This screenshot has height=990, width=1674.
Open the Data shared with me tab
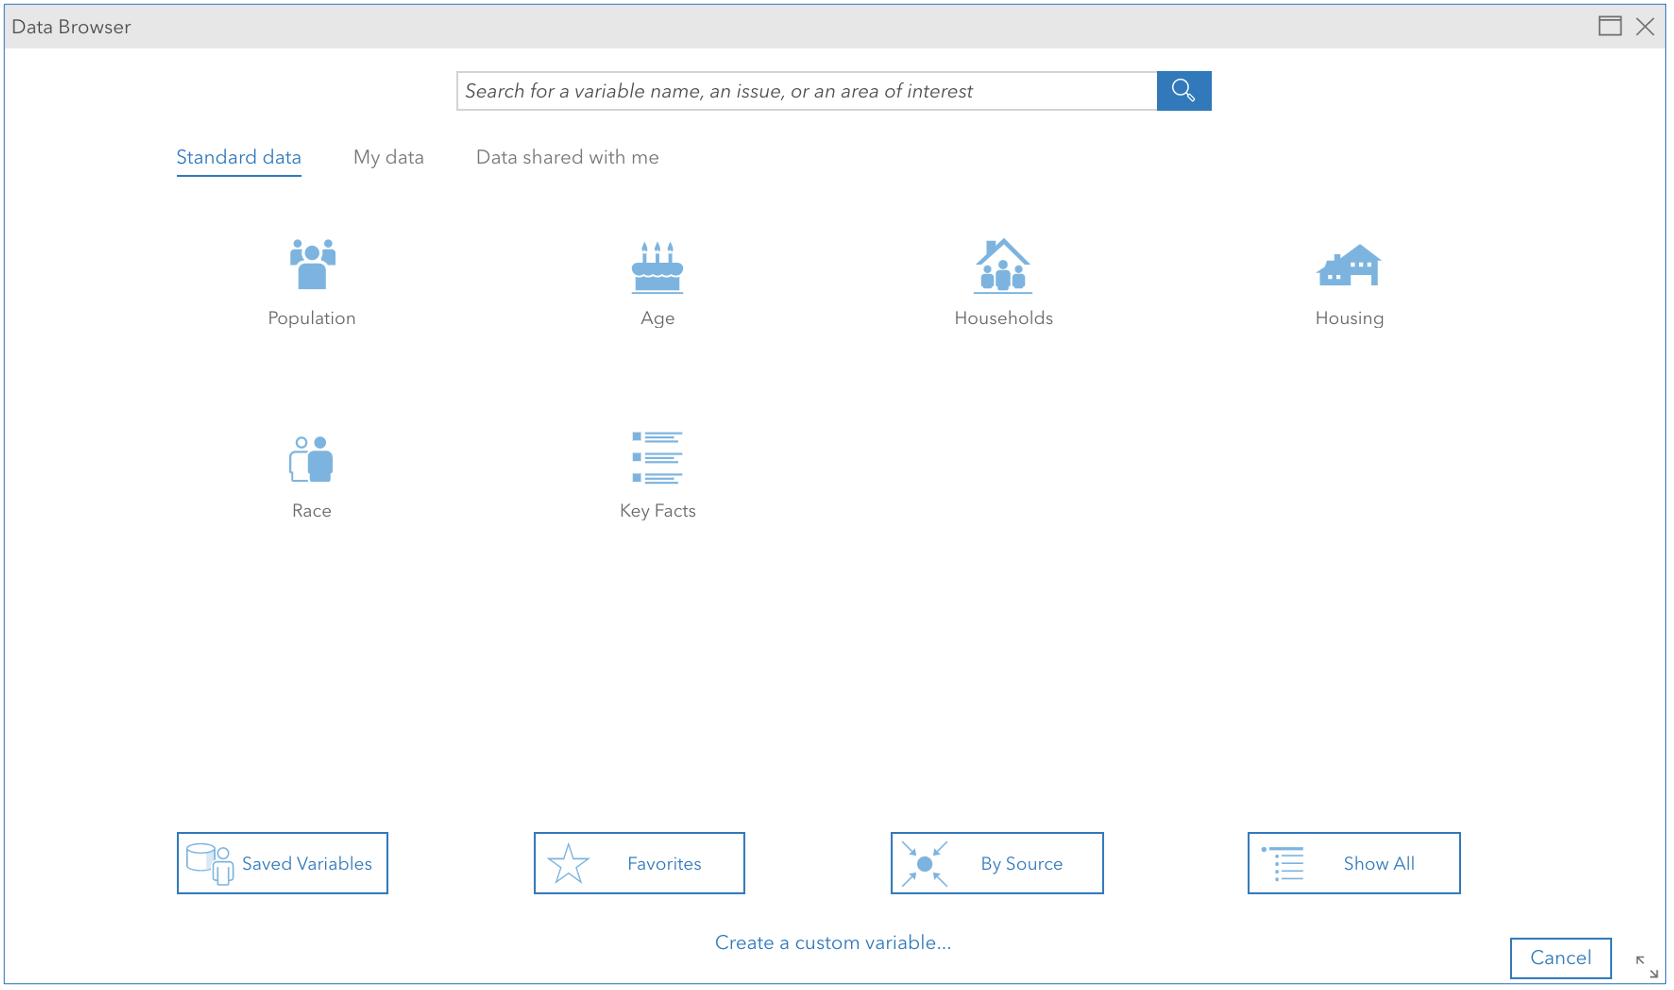point(567,158)
